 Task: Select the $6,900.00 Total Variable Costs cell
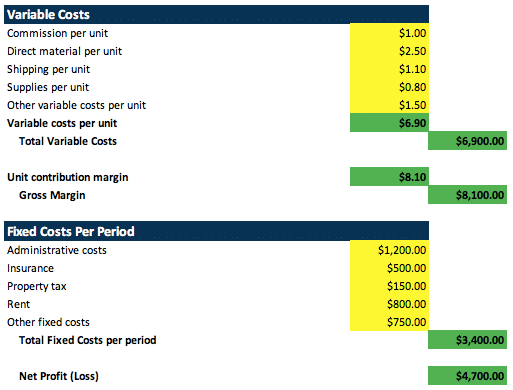tap(467, 141)
